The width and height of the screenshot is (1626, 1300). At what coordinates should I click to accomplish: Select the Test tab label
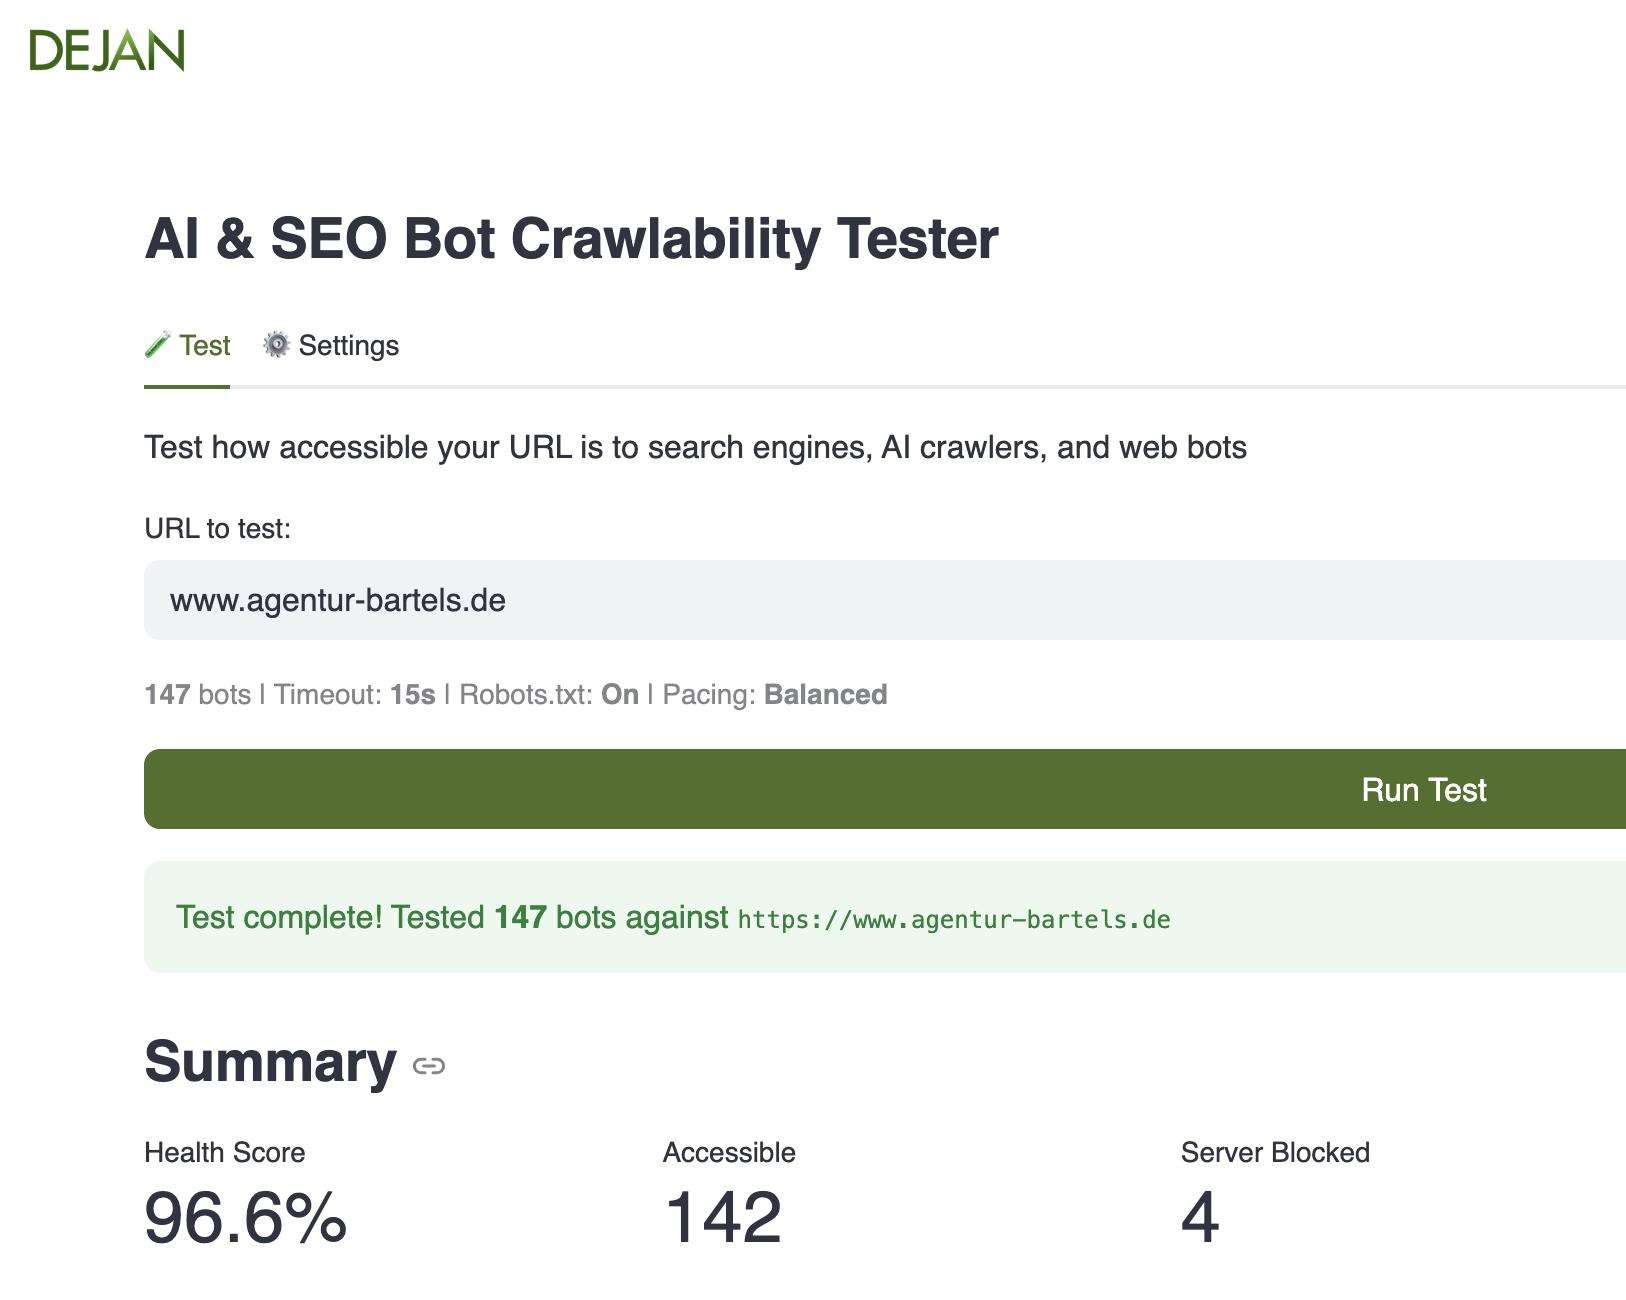[x=205, y=345]
